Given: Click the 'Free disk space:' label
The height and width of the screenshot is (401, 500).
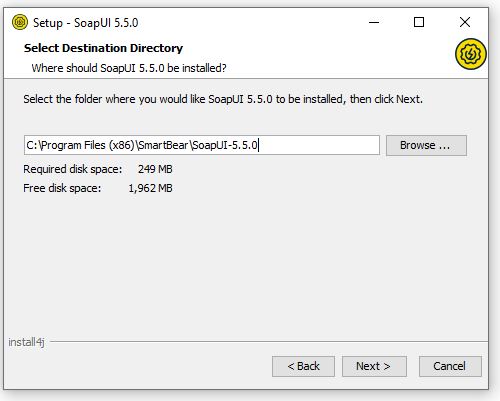Looking at the screenshot, I should coord(62,188).
